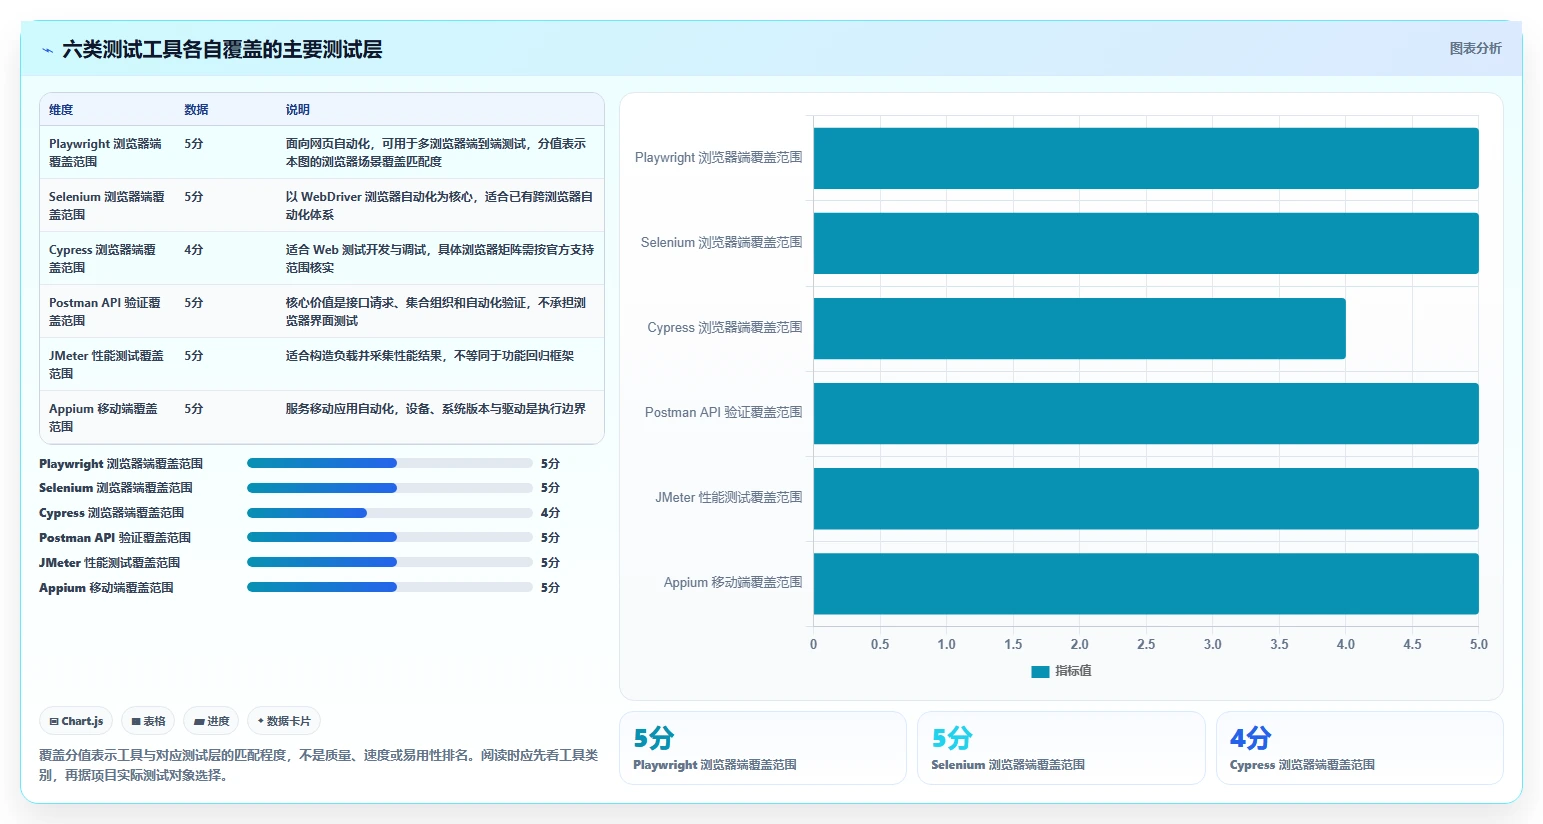Click the Selenium progress bar
This screenshot has height=824, width=1543.
[x=389, y=488]
